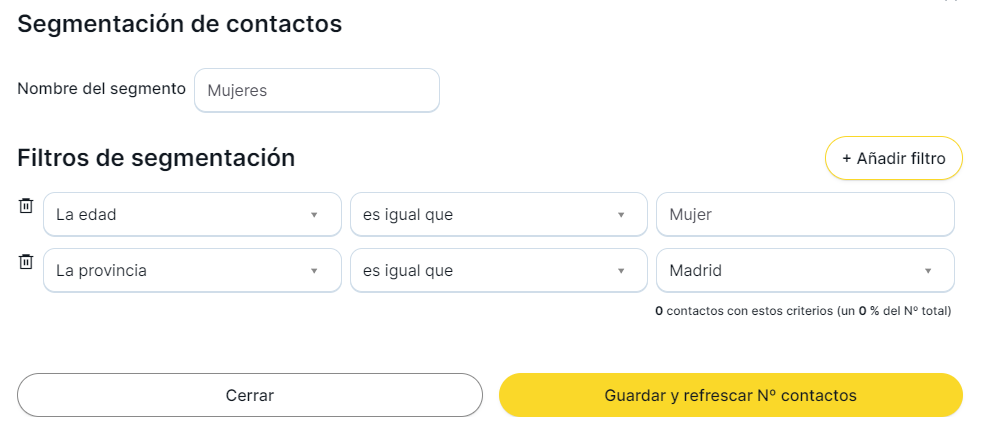Focus the Nombre del segmento text field
The height and width of the screenshot is (429, 992).
317,90
